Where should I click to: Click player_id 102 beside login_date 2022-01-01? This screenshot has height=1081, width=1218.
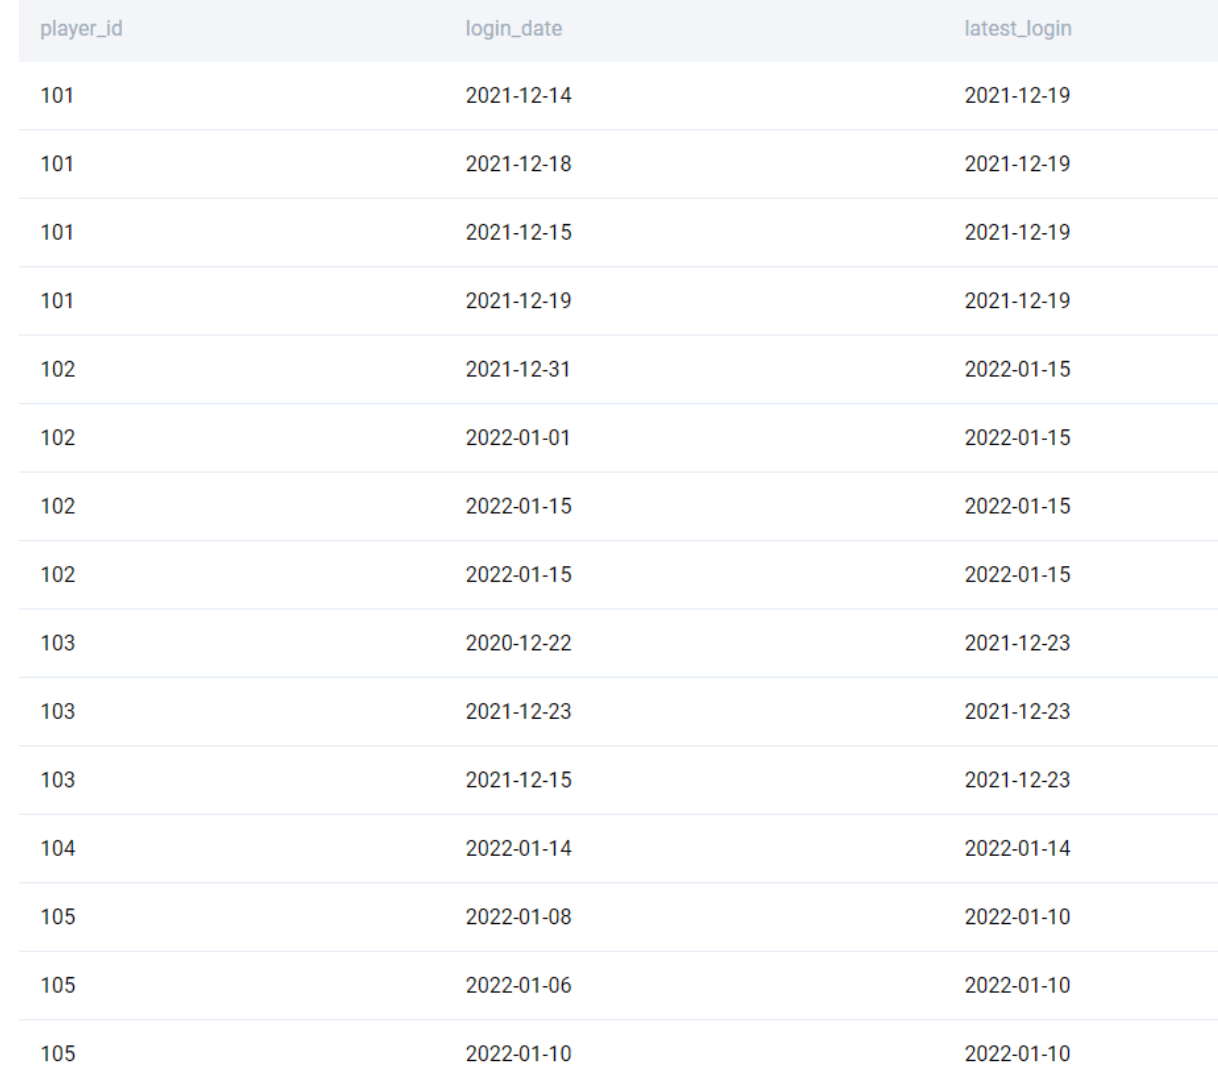coord(57,438)
